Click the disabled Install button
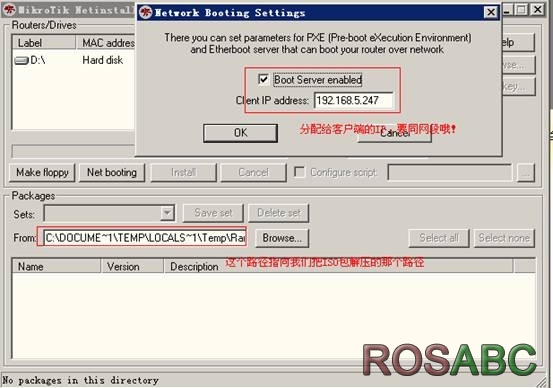This screenshot has height=388, width=553. pos(183,172)
